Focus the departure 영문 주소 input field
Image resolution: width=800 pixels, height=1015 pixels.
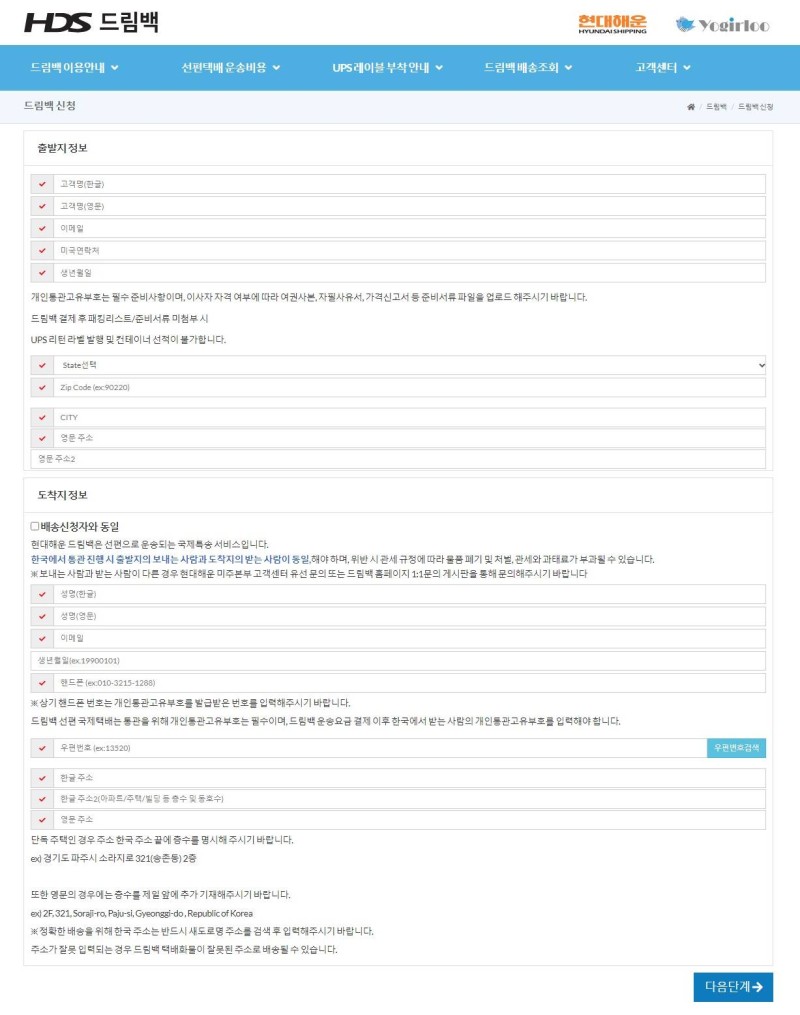point(410,438)
